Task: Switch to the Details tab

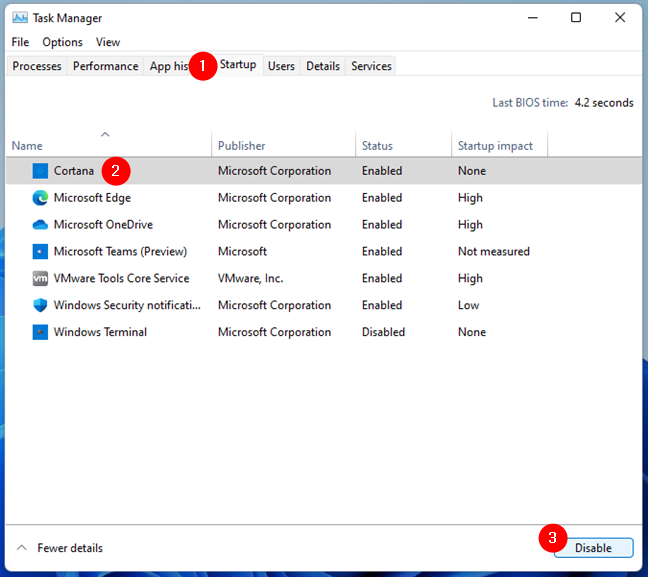Action: point(323,66)
